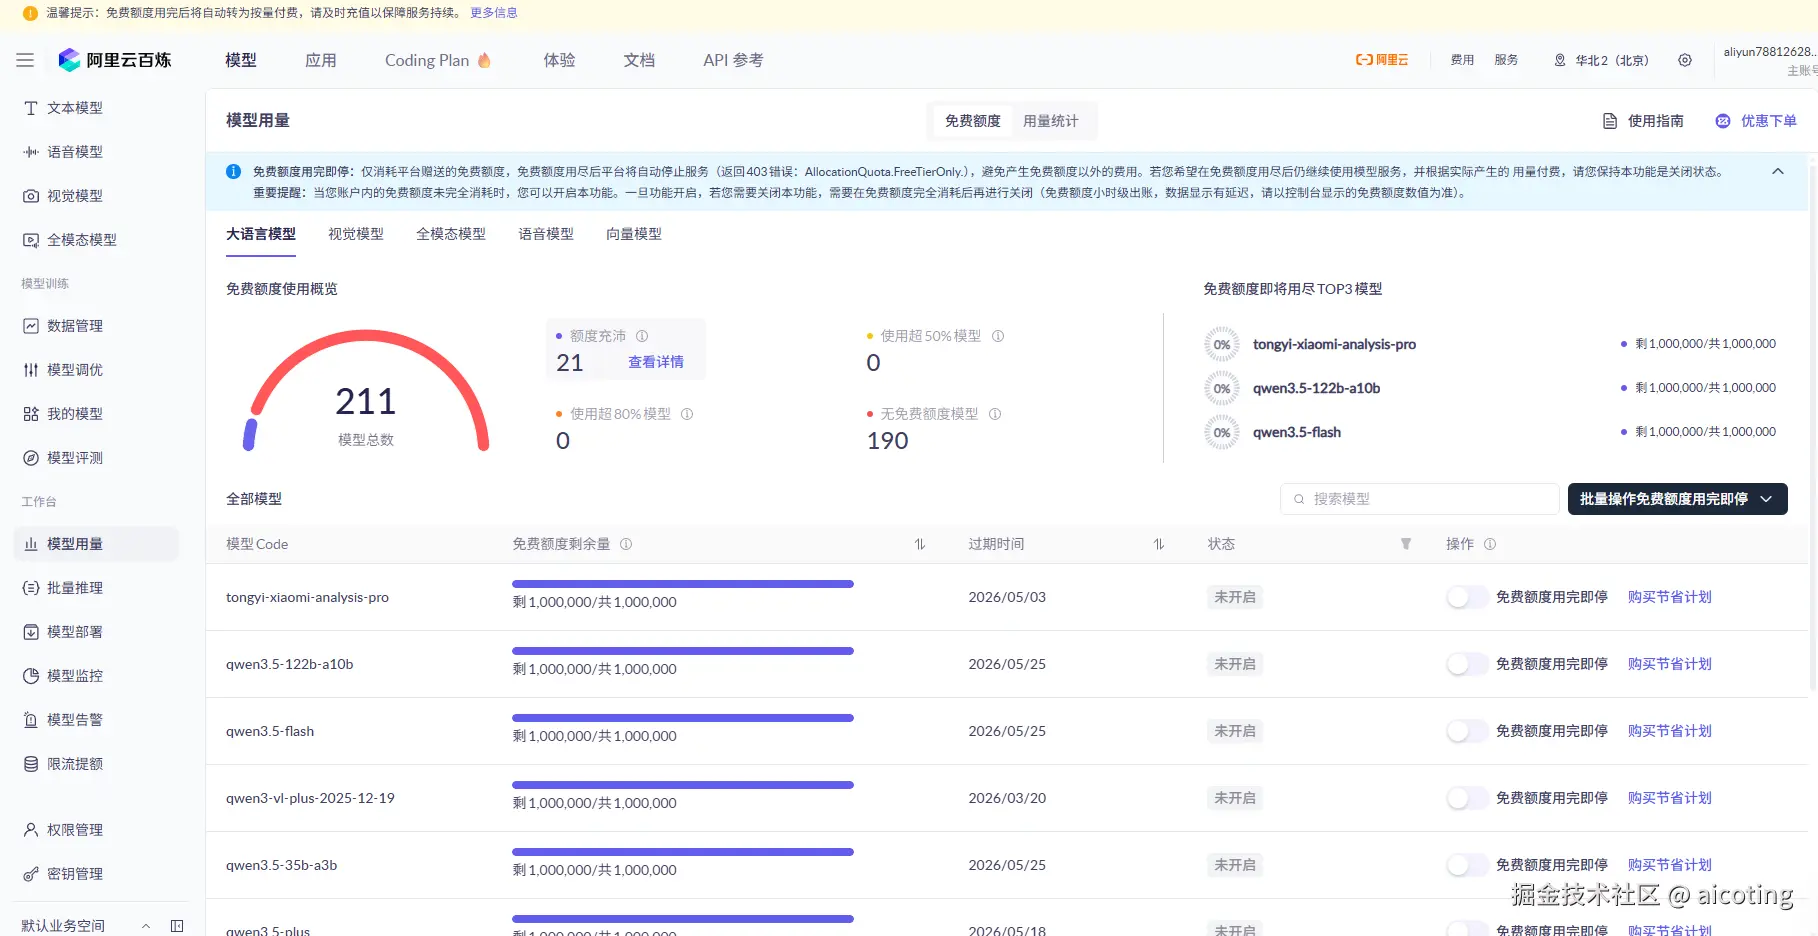The height and width of the screenshot is (936, 1818).
Task: Toggle free-quota stop for qwen3.5-122b-a10b
Action: (1467, 664)
